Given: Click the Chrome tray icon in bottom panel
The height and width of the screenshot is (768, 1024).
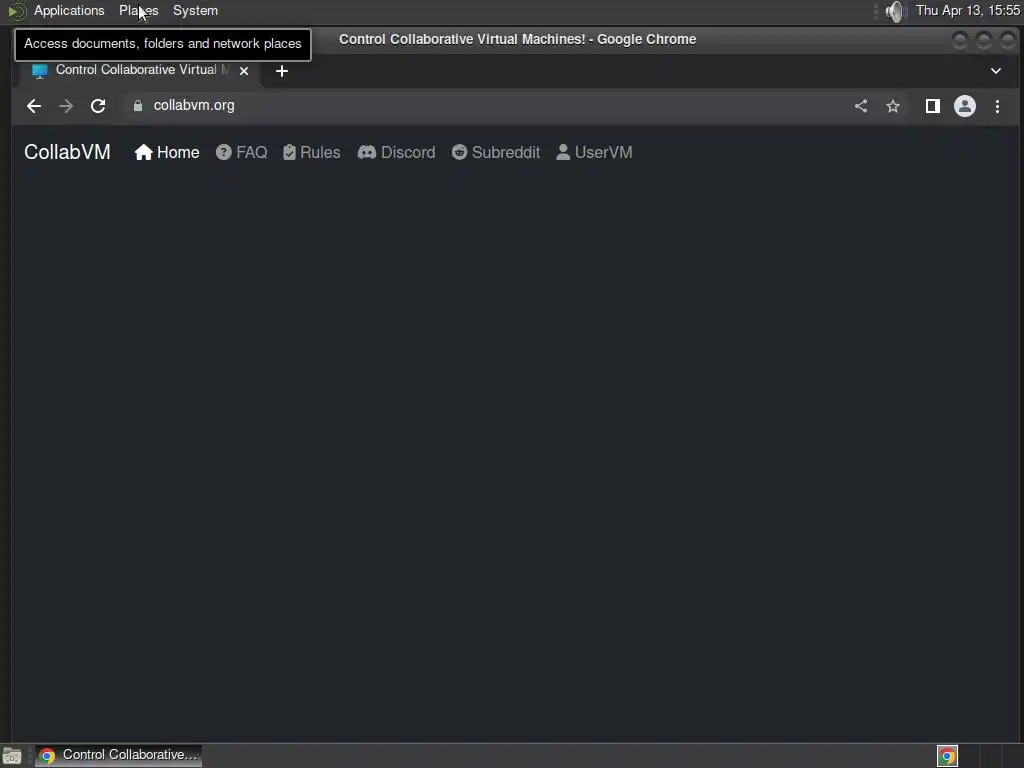Looking at the screenshot, I should pos(947,756).
